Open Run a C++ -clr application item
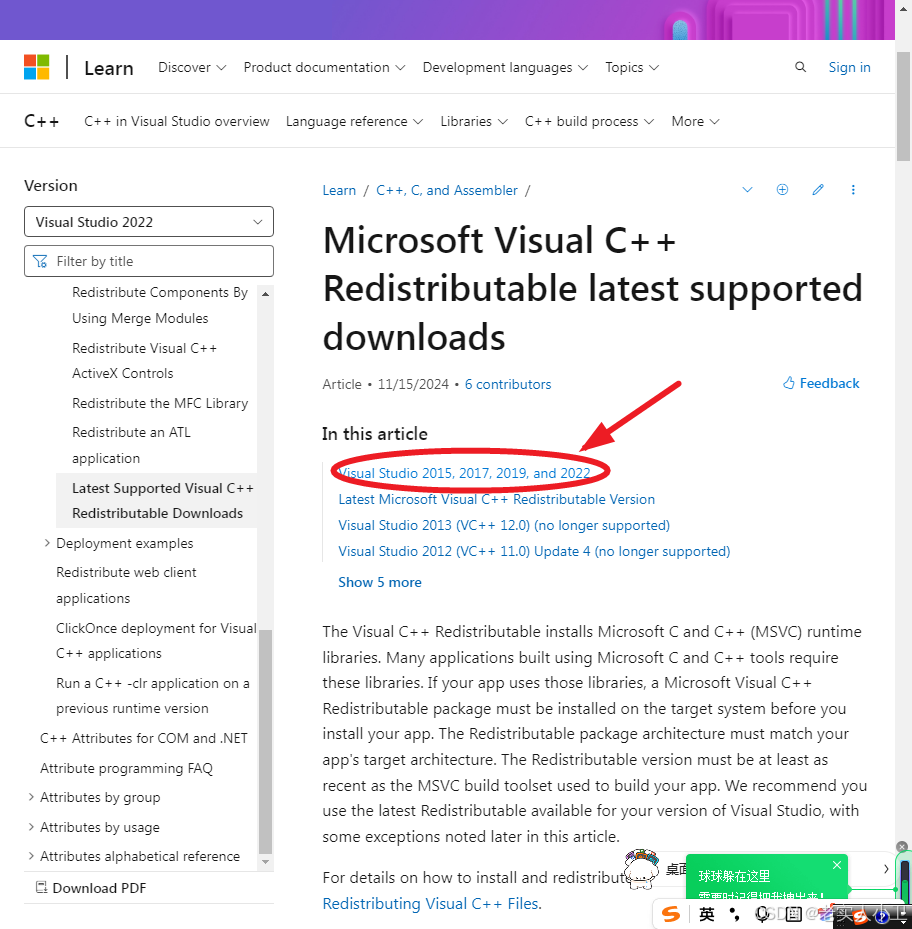The width and height of the screenshot is (912, 929). pos(153,696)
